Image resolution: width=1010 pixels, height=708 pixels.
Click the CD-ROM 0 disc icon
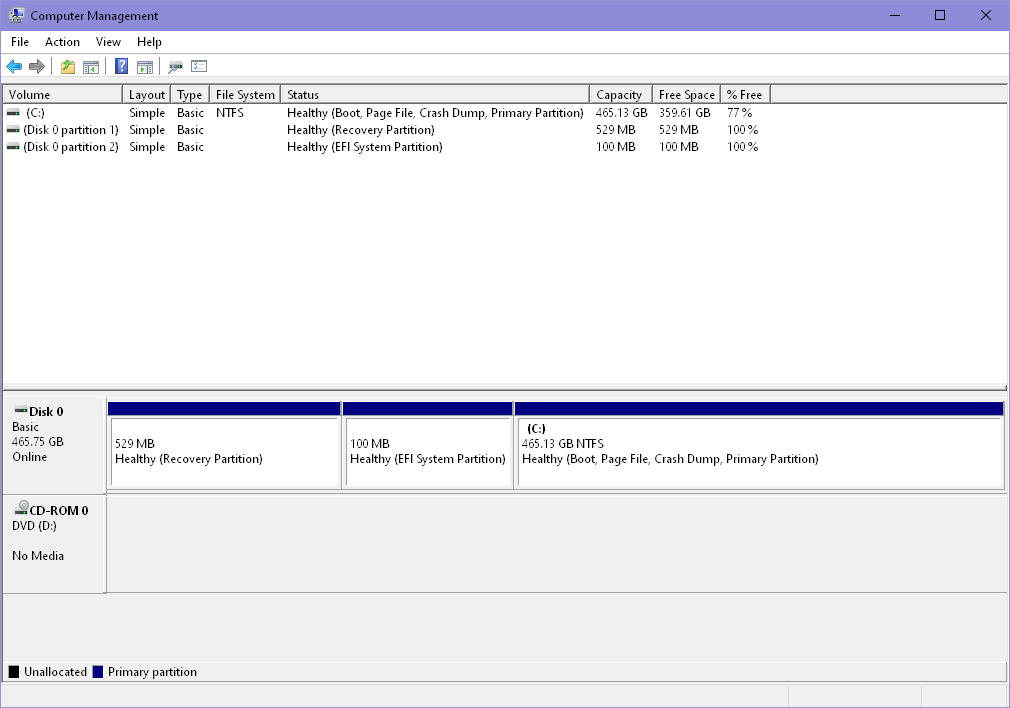pos(21,508)
